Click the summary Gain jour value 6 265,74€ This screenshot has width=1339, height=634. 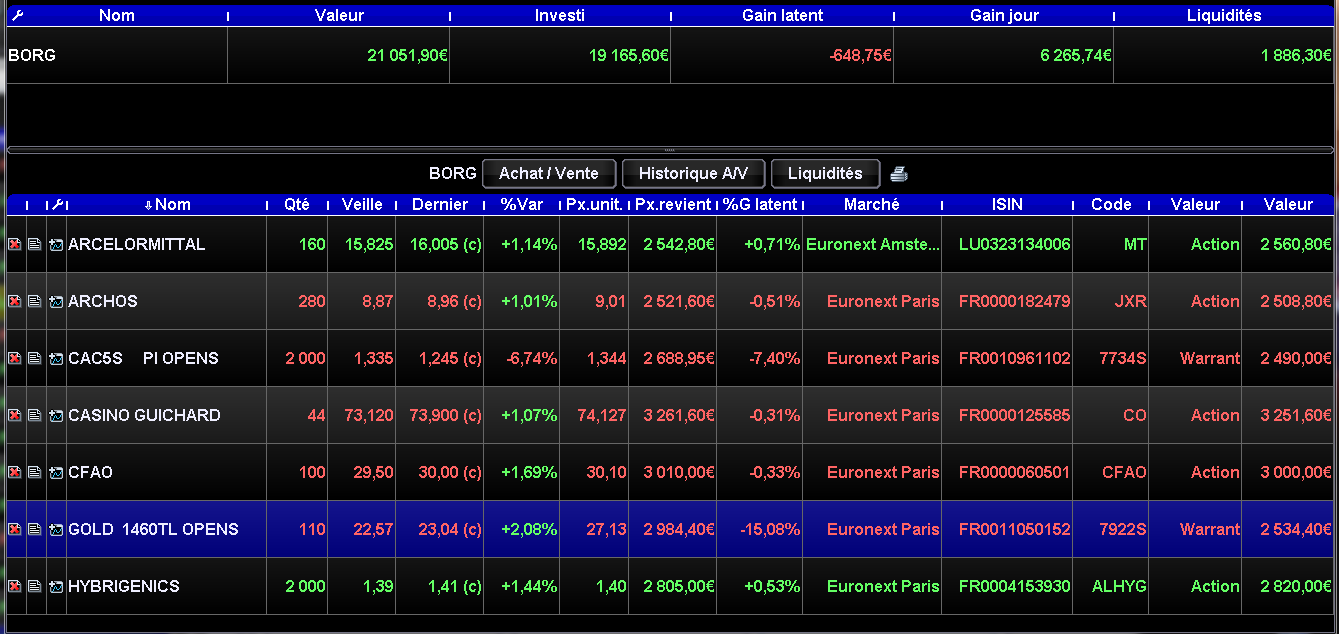pyautogui.click(x=1076, y=56)
